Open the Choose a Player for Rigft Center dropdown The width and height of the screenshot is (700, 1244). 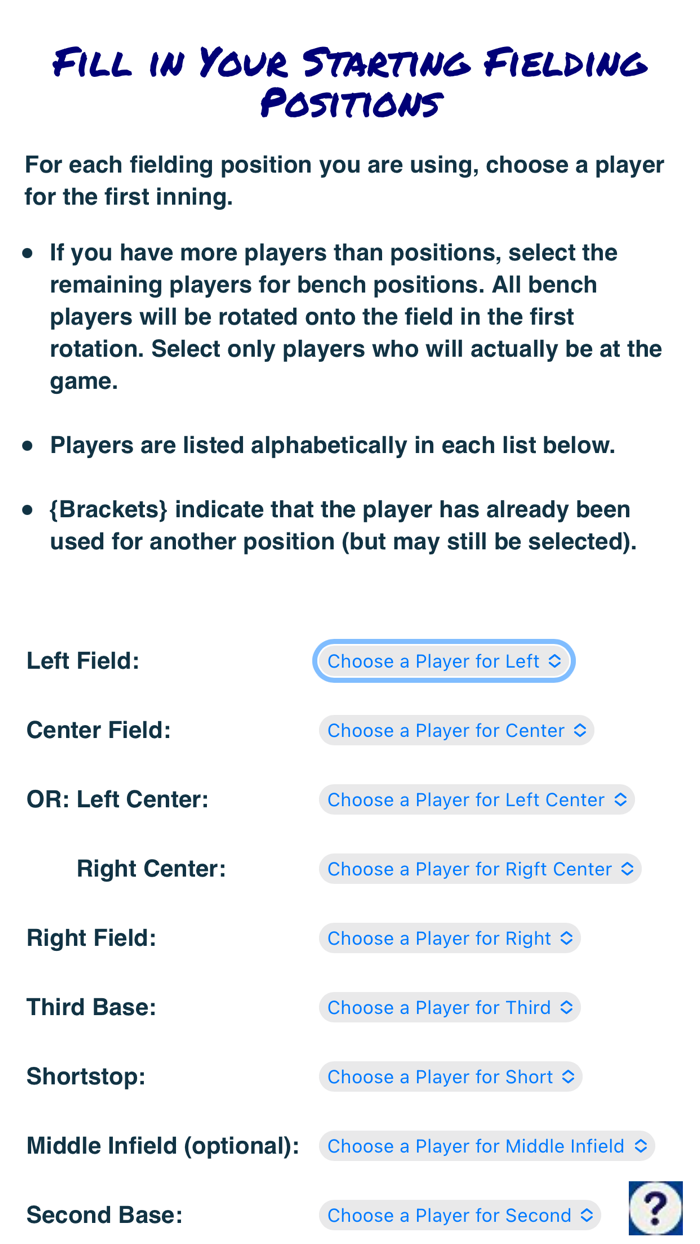point(480,869)
